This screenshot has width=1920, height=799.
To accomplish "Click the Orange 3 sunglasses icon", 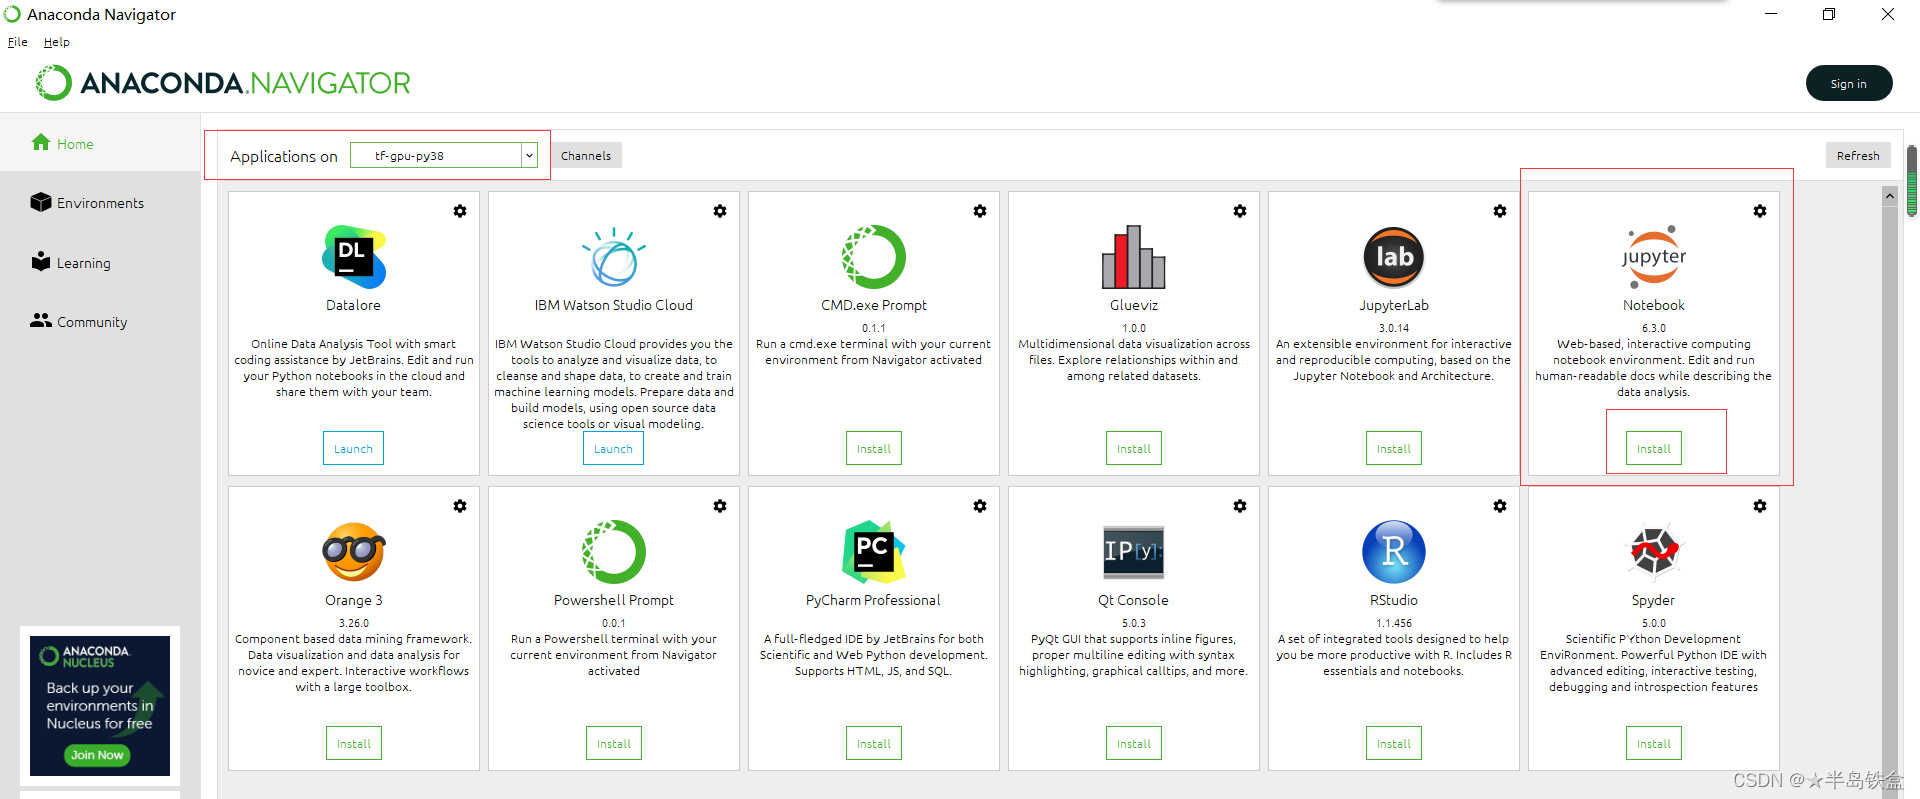I will click(x=354, y=552).
